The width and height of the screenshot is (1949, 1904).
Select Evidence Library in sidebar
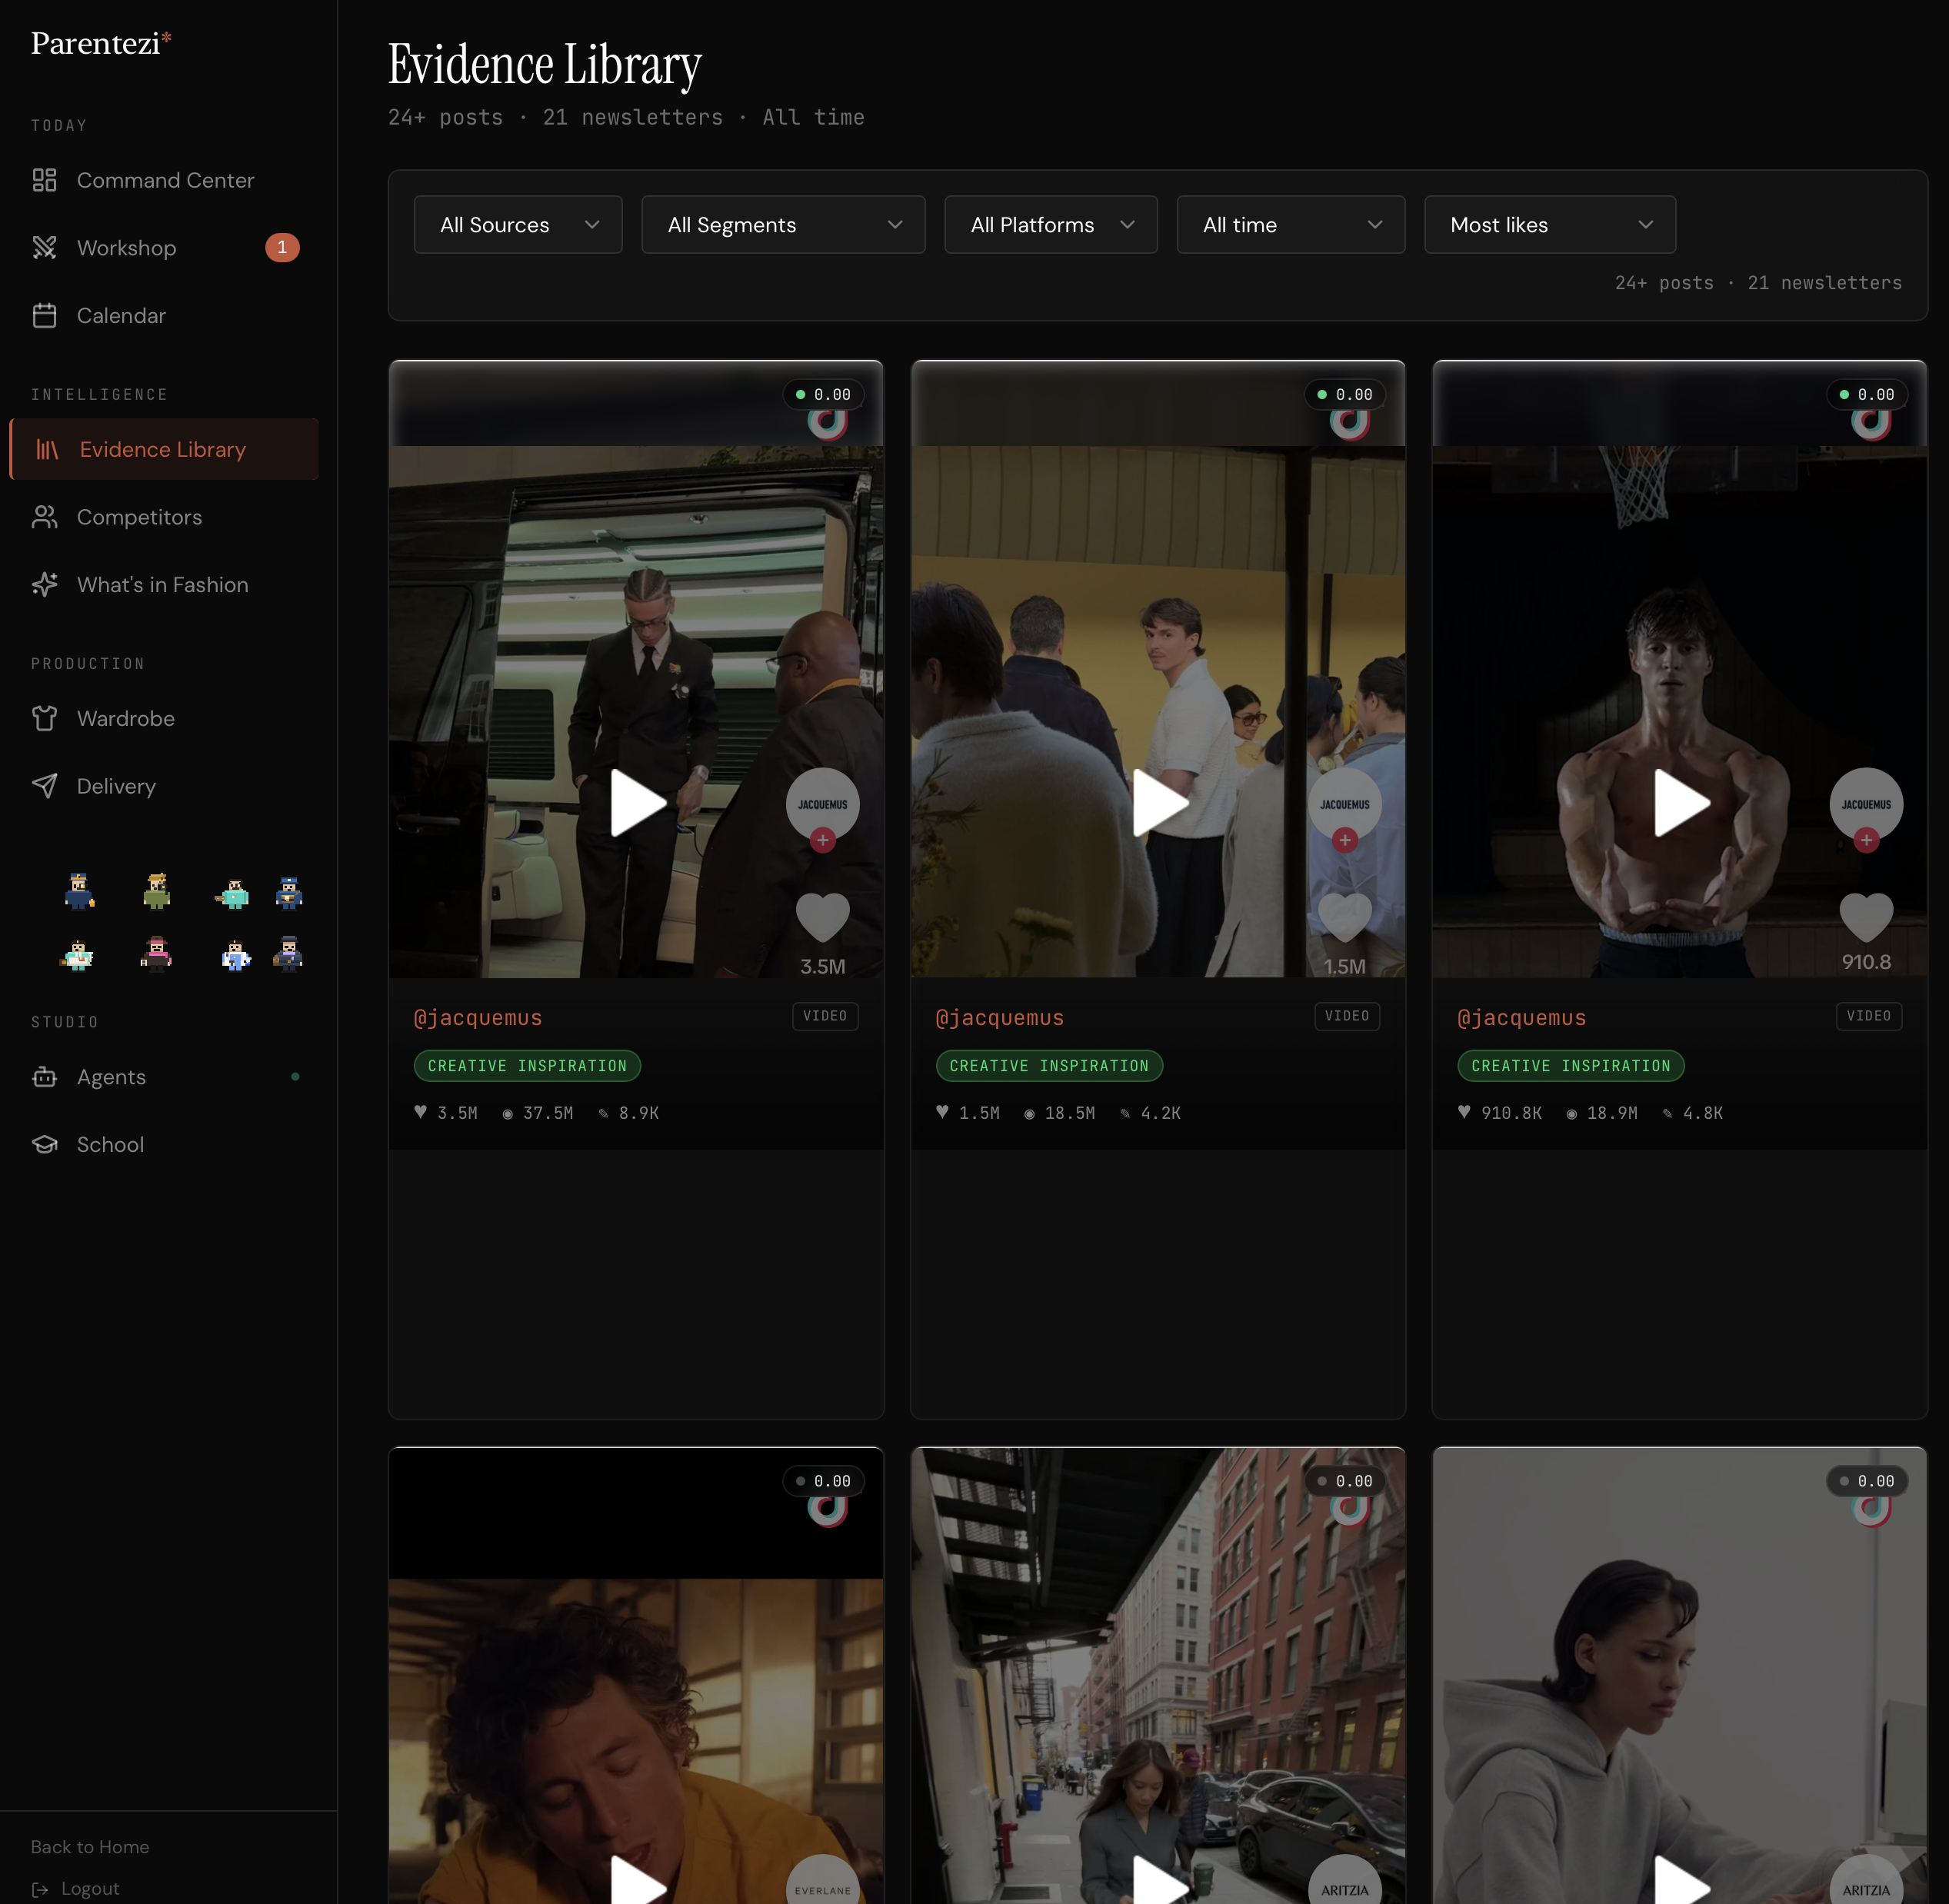click(164, 449)
